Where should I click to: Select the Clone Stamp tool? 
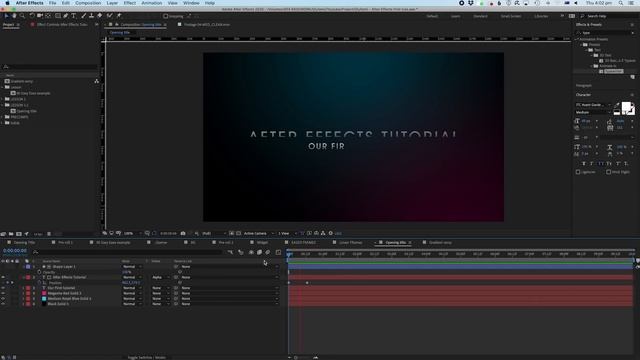91,16
